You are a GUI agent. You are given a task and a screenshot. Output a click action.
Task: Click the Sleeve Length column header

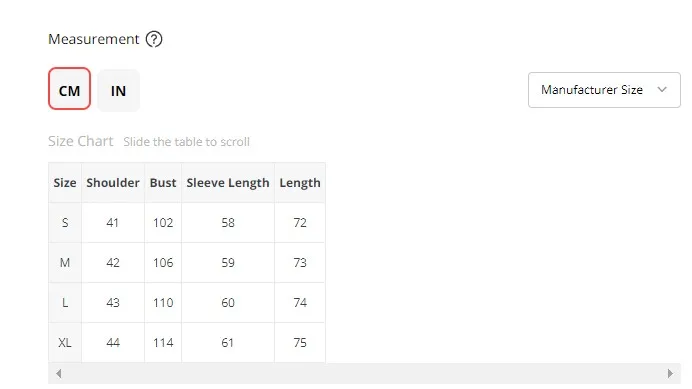click(x=228, y=183)
